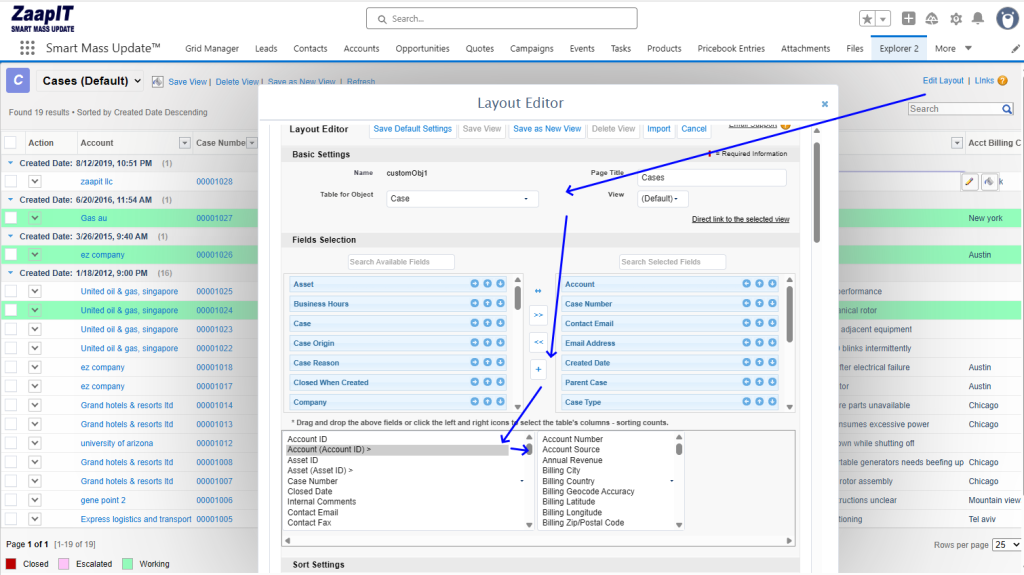Screen dimensions: 1024x575
Task: Click the favorites star icon
Action: coord(867,19)
